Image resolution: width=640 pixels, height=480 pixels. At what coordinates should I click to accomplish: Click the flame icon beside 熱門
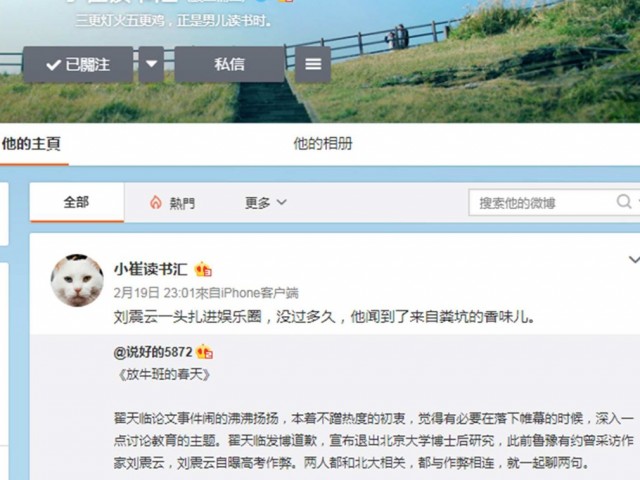click(x=156, y=202)
